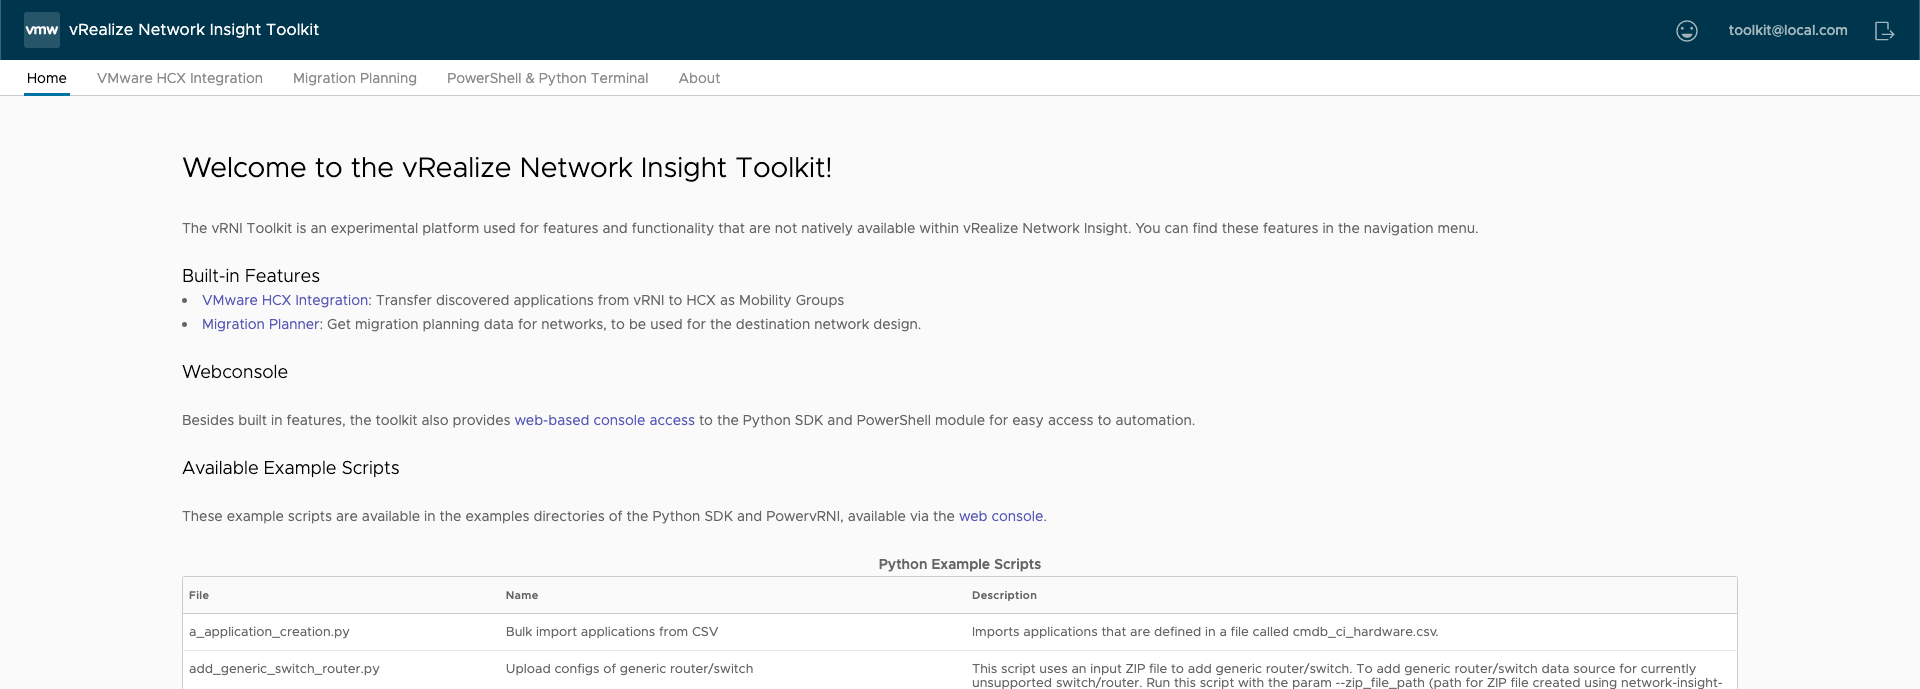Click the Description column header

pyautogui.click(x=1004, y=595)
